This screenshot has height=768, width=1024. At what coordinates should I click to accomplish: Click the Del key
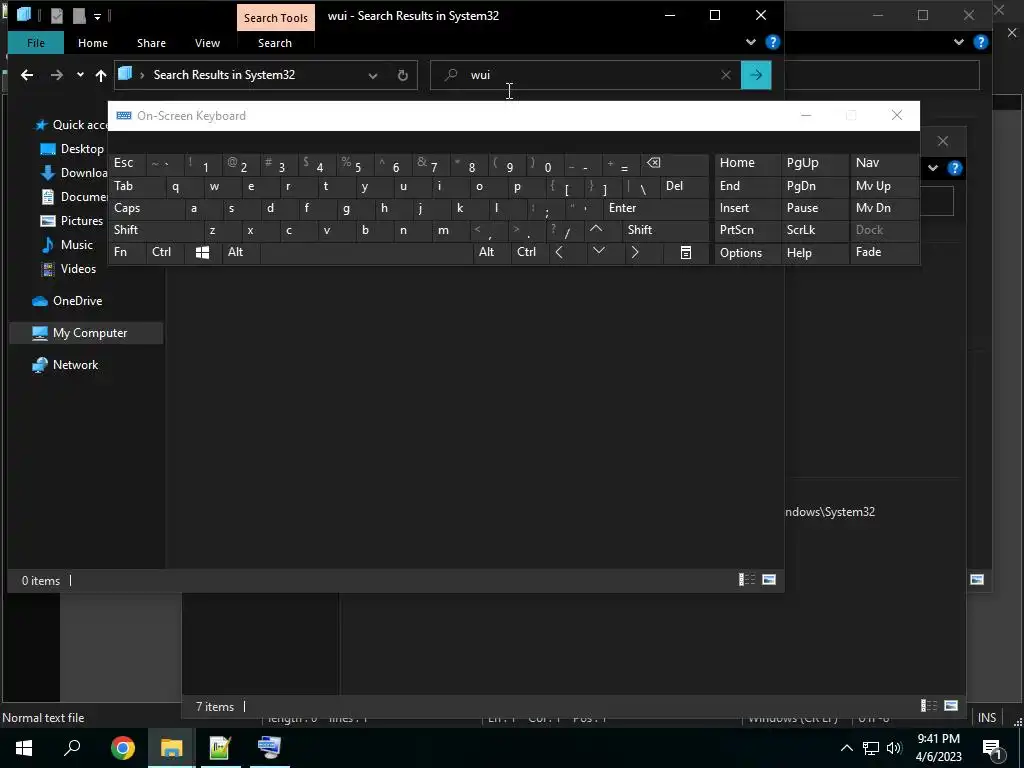[x=684, y=187]
